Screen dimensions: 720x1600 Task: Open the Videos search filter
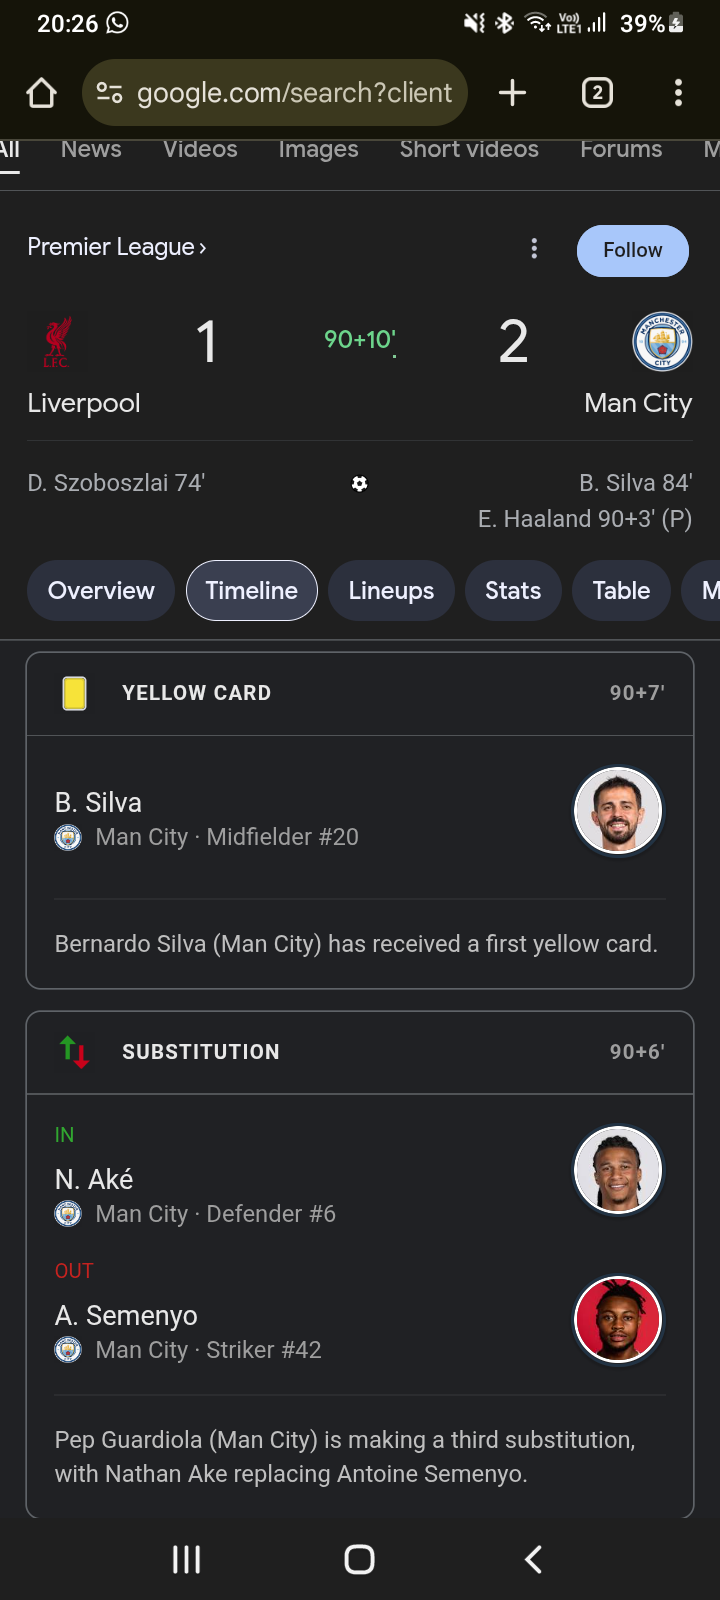(200, 149)
